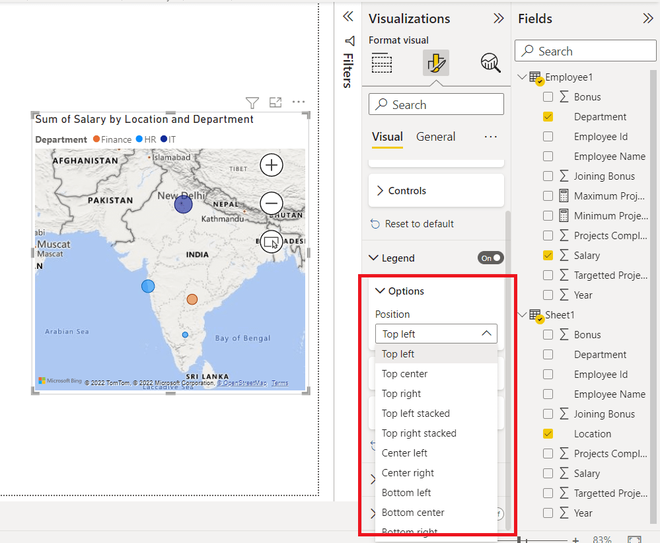The image size is (660, 543).
Task: Check Year under Sheet1
Action: pyautogui.click(x=548, y=513)
